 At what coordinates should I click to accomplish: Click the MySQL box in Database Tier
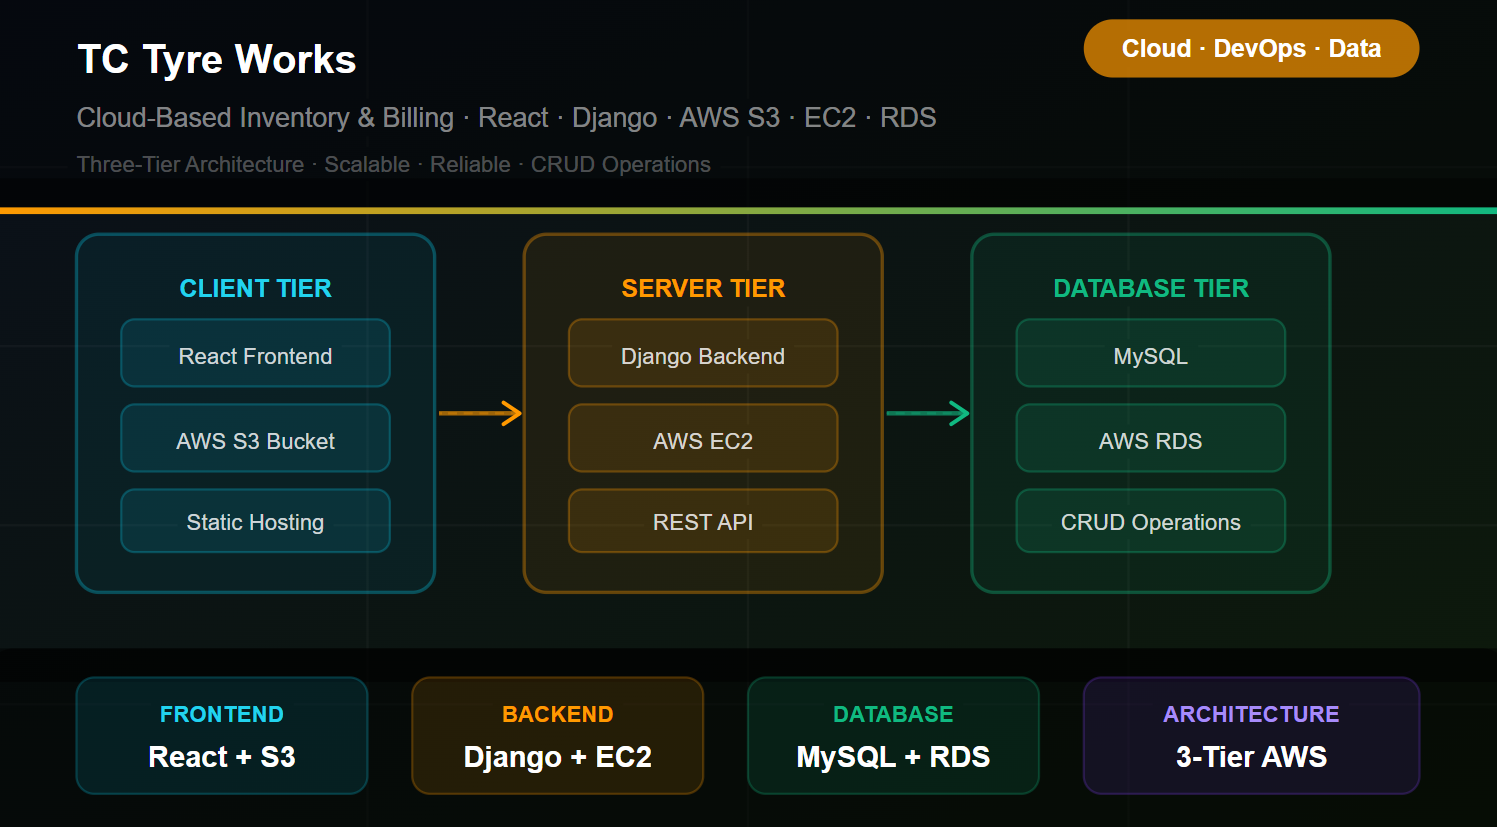pos(1151,353)
